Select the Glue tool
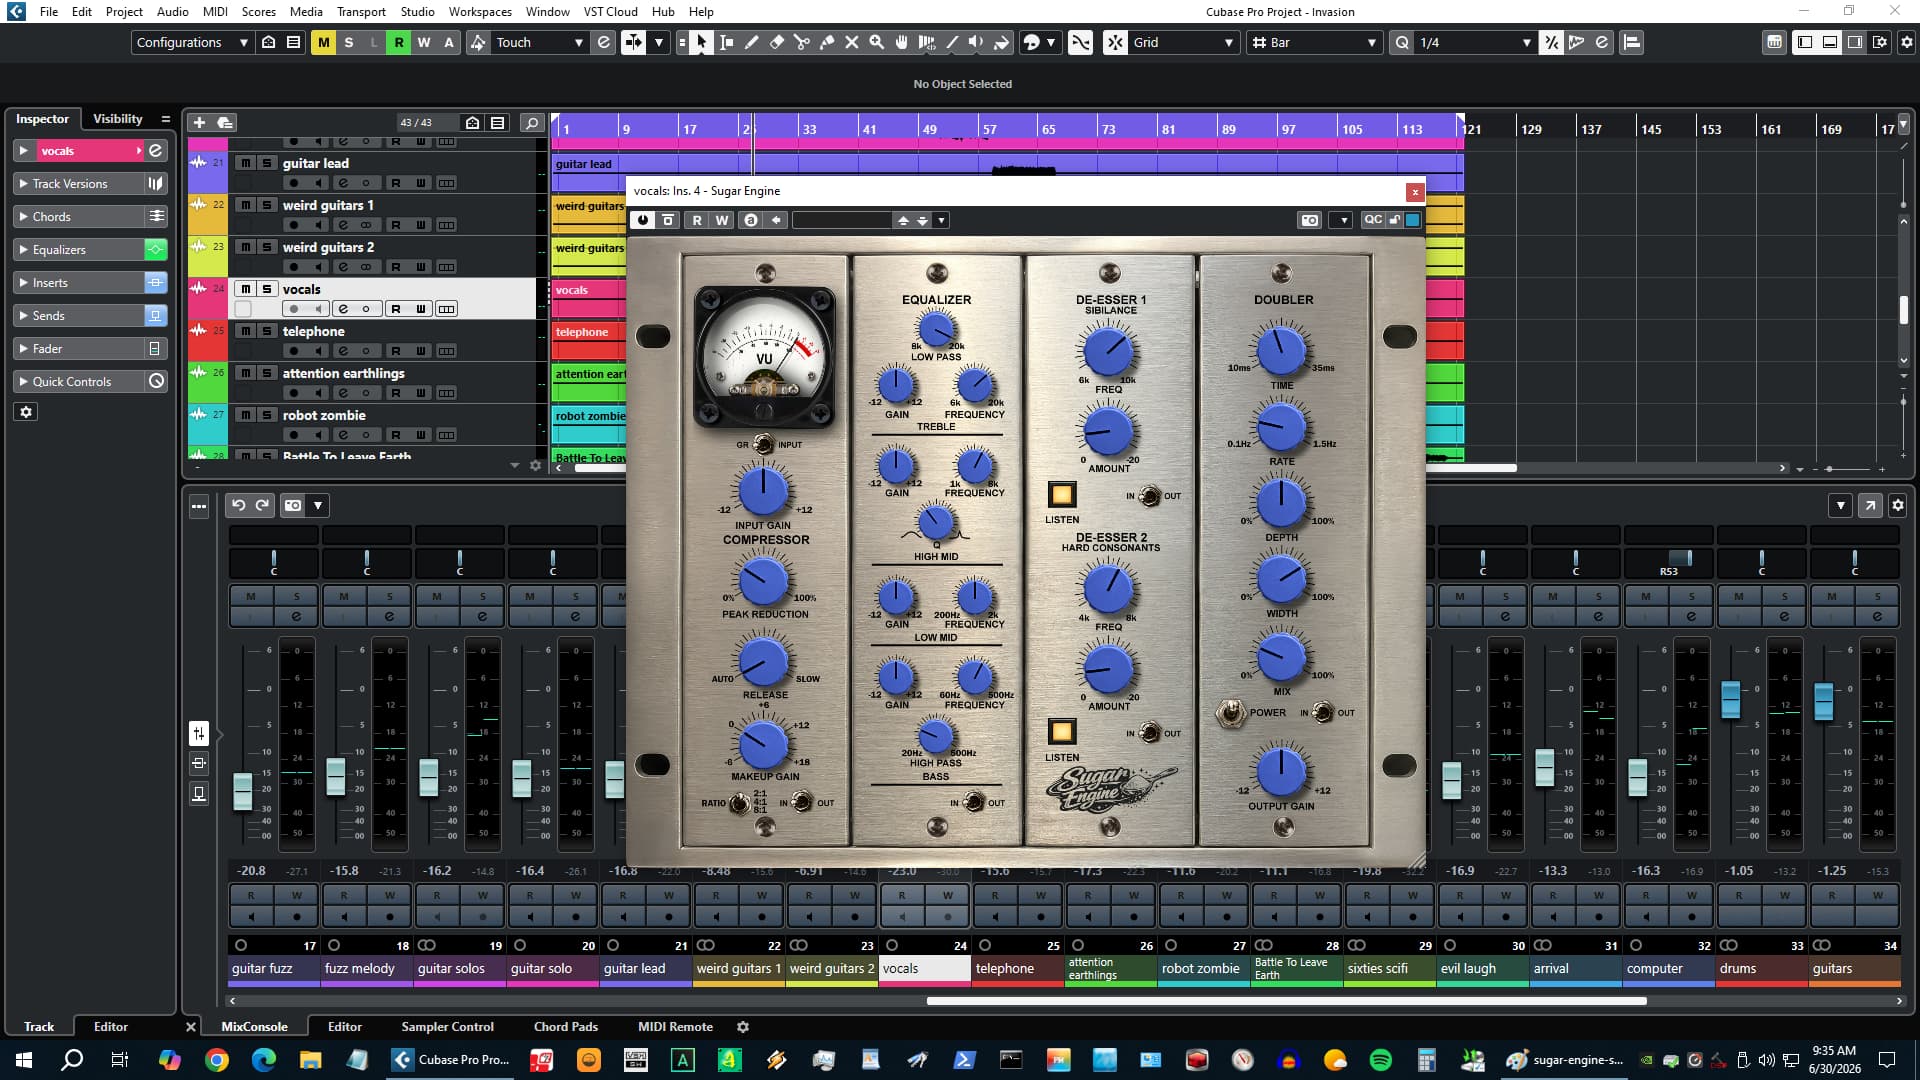 [x=826, y=42]
